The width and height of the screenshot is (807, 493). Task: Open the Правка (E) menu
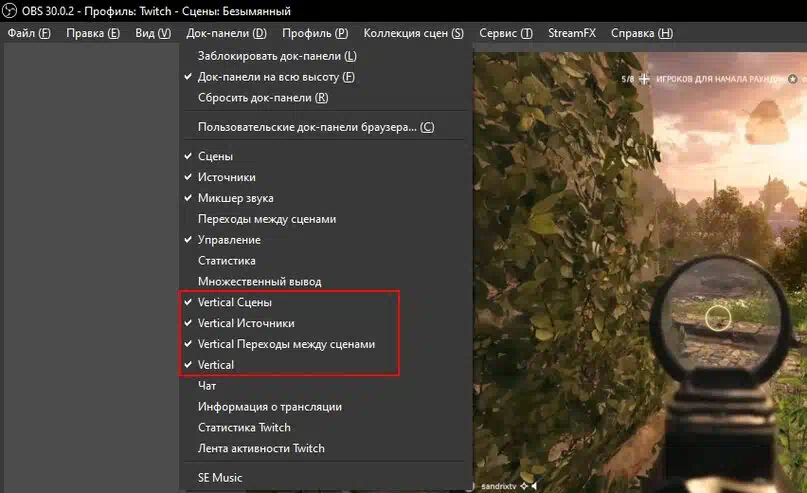click(x=93, y=33)
